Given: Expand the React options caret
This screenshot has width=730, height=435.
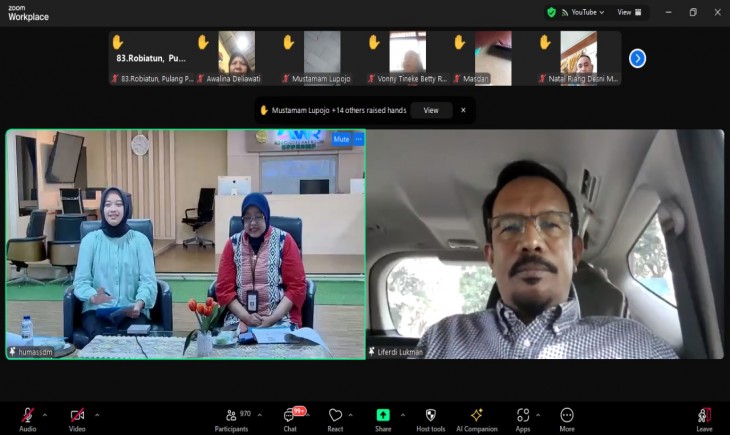Looking at the screenshot, I should [351, 415].
